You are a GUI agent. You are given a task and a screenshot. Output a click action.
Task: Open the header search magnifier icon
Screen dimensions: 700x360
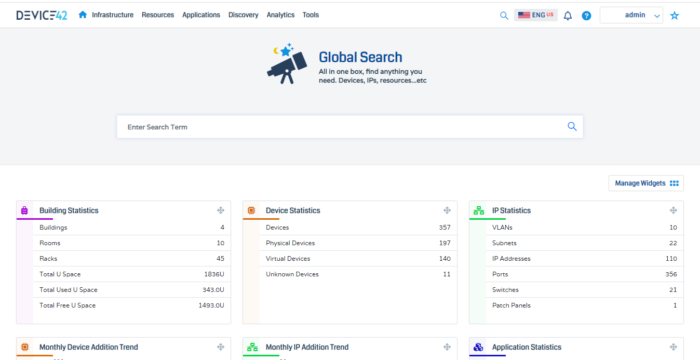click(504, 16)
